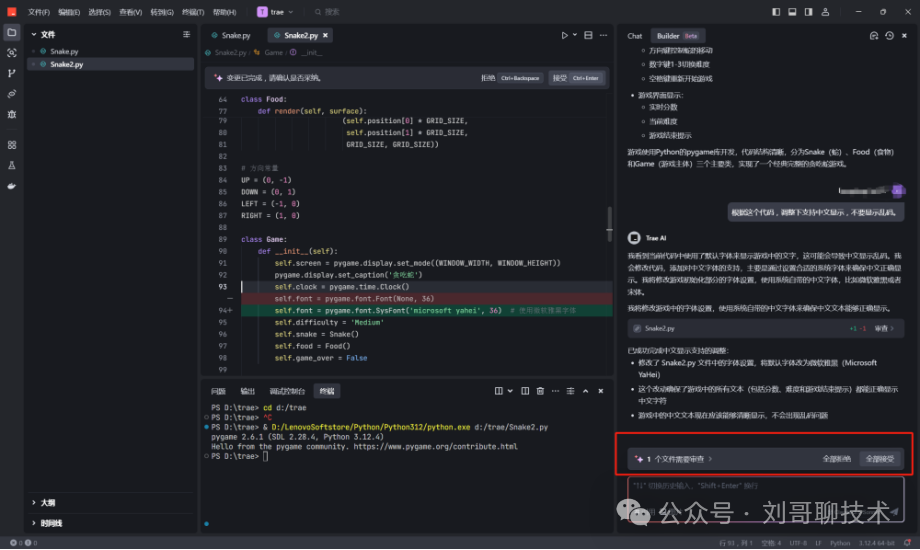Open the debug view with bug icon

(x=12, y=115)
